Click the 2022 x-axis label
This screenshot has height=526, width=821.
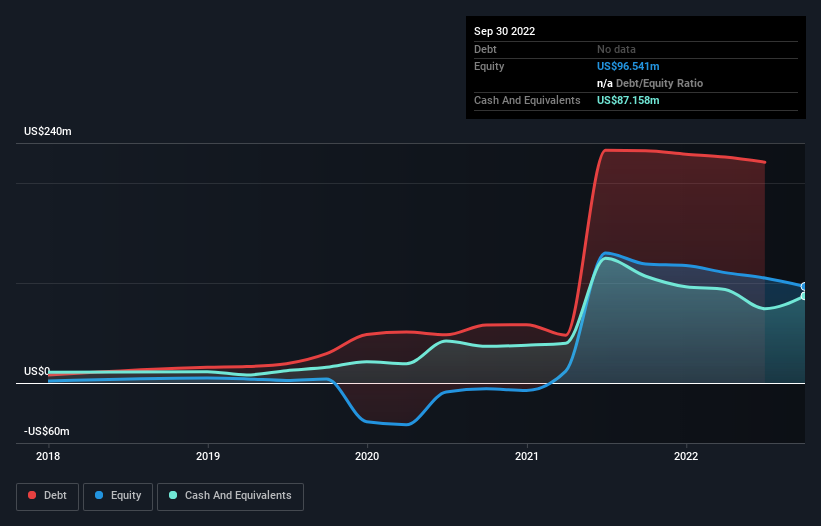coord(686,456)
